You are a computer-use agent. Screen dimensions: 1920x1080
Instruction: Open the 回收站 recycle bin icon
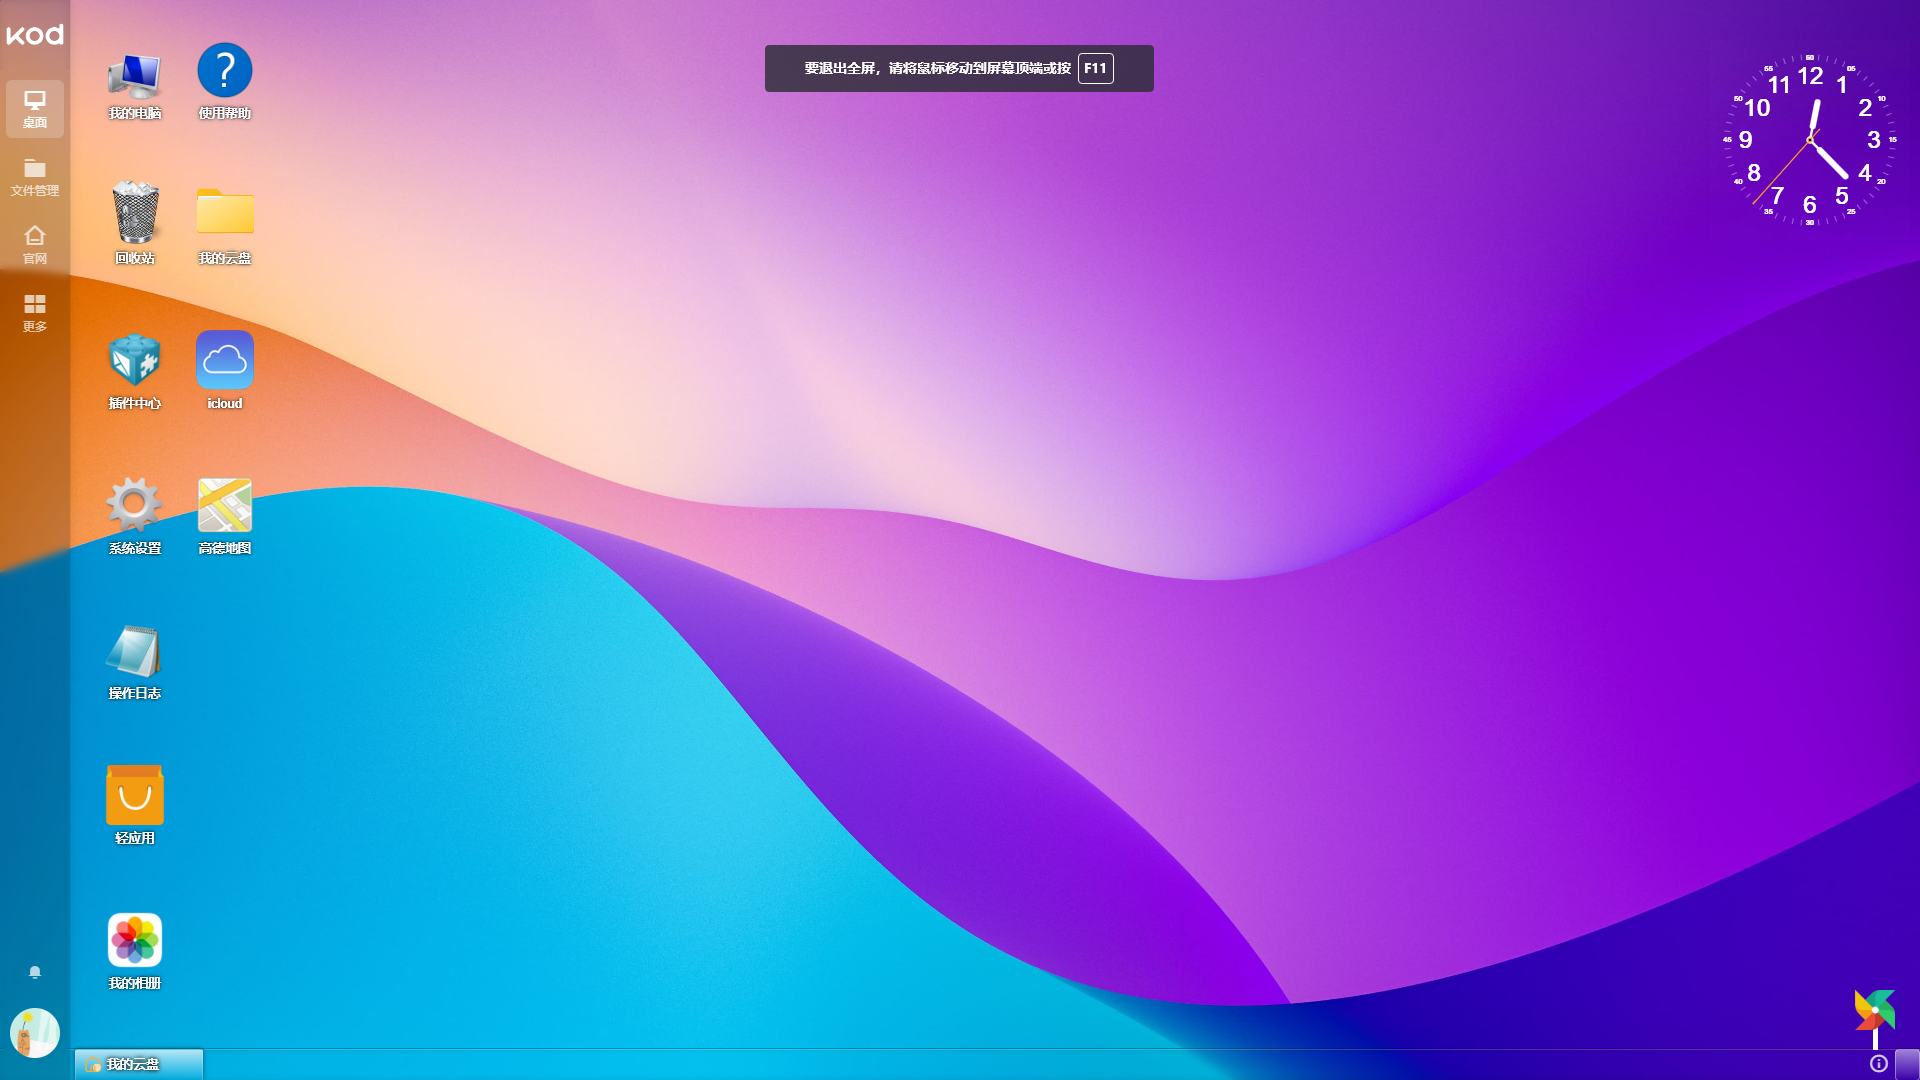[x=135, y=214]
